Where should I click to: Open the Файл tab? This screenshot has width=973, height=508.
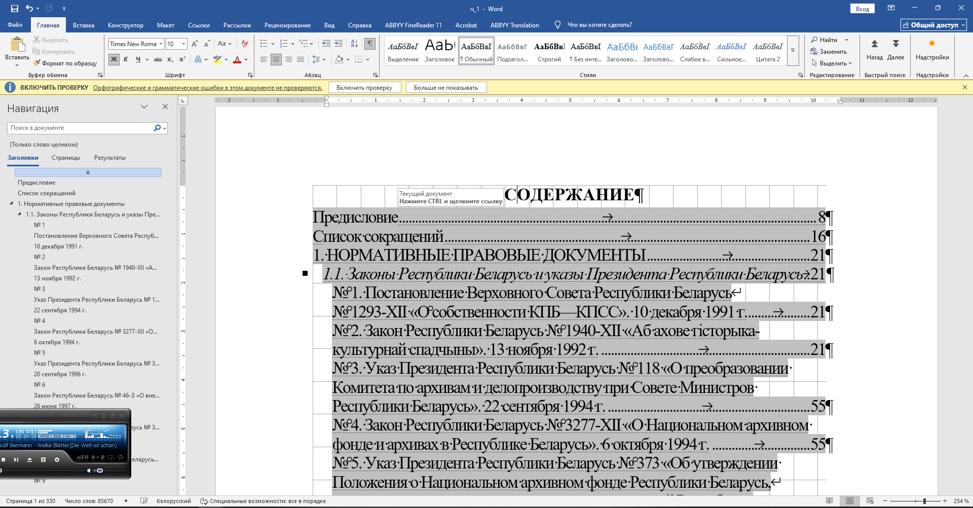pos(15,25)
